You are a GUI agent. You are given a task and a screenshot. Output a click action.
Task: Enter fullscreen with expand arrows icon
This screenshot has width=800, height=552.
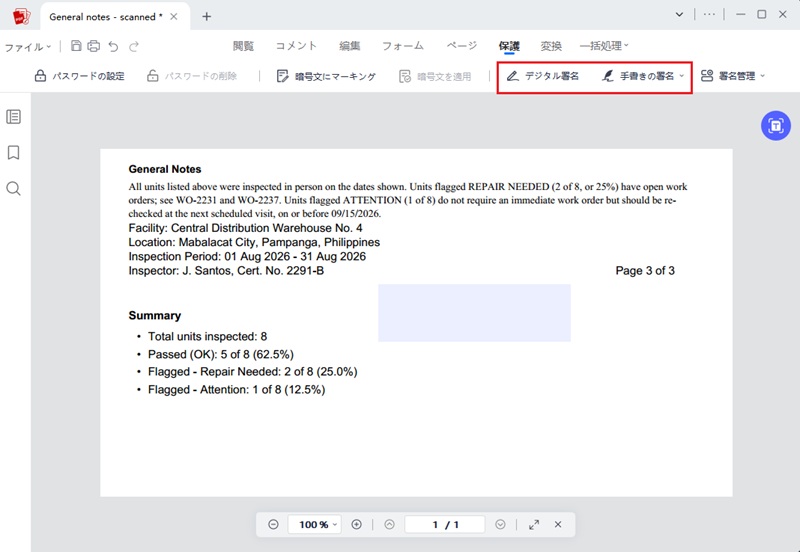(x=534, y=524)
